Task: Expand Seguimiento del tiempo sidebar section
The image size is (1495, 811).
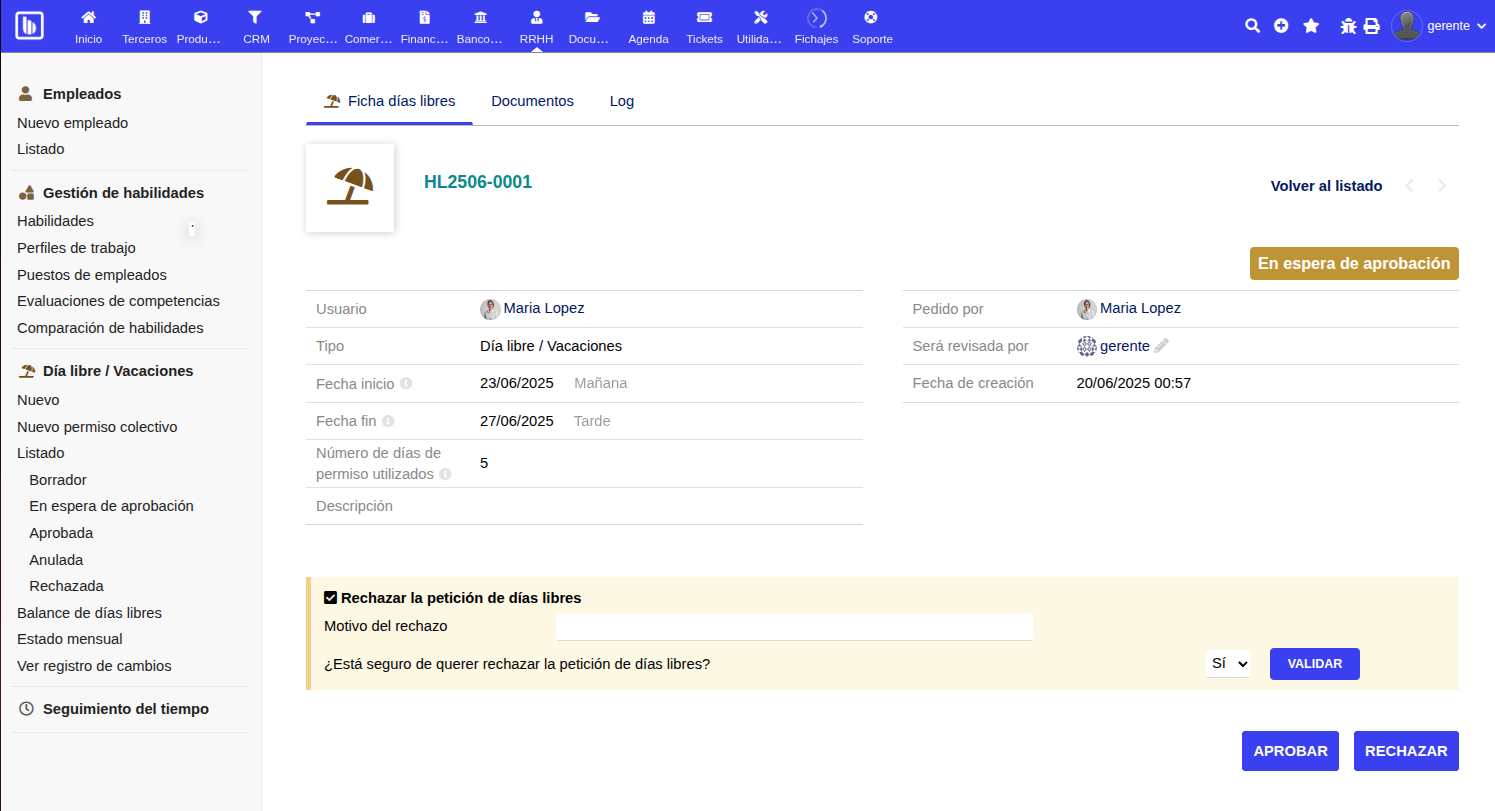Action: [126, 709]
